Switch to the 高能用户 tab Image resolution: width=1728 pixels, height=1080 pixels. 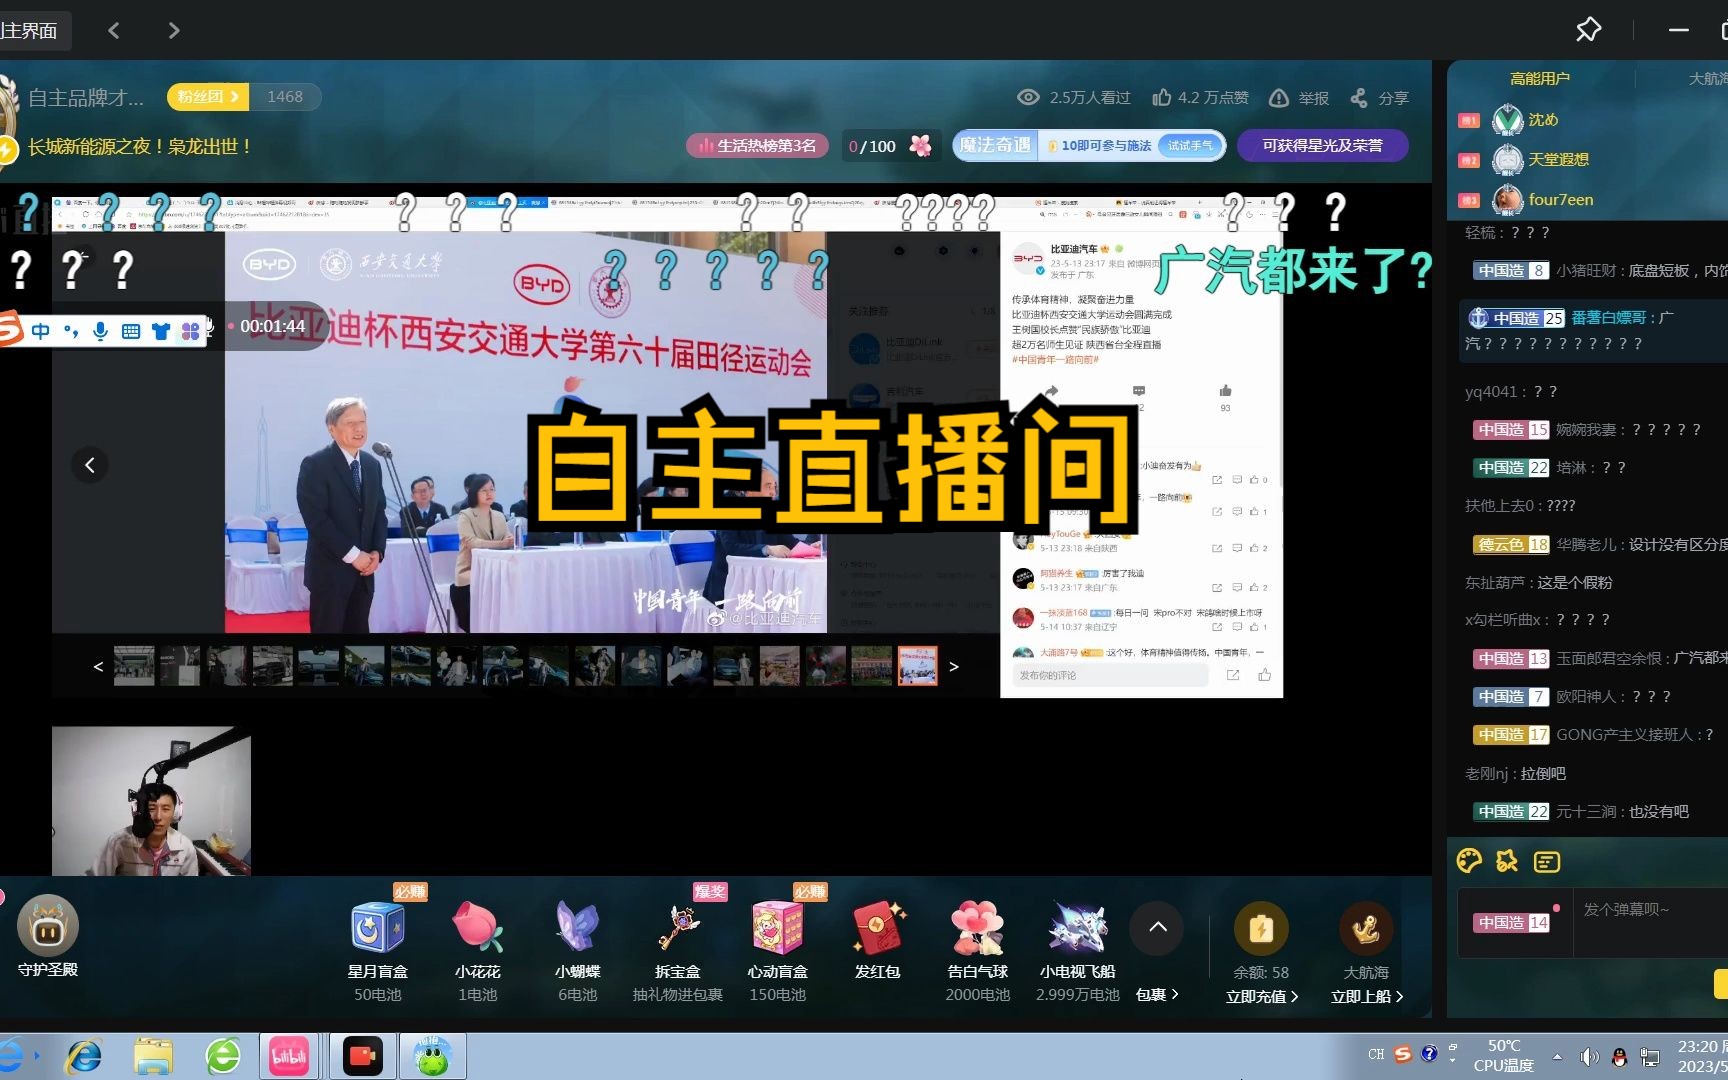pyautogui.click(x=1539, y=78)
